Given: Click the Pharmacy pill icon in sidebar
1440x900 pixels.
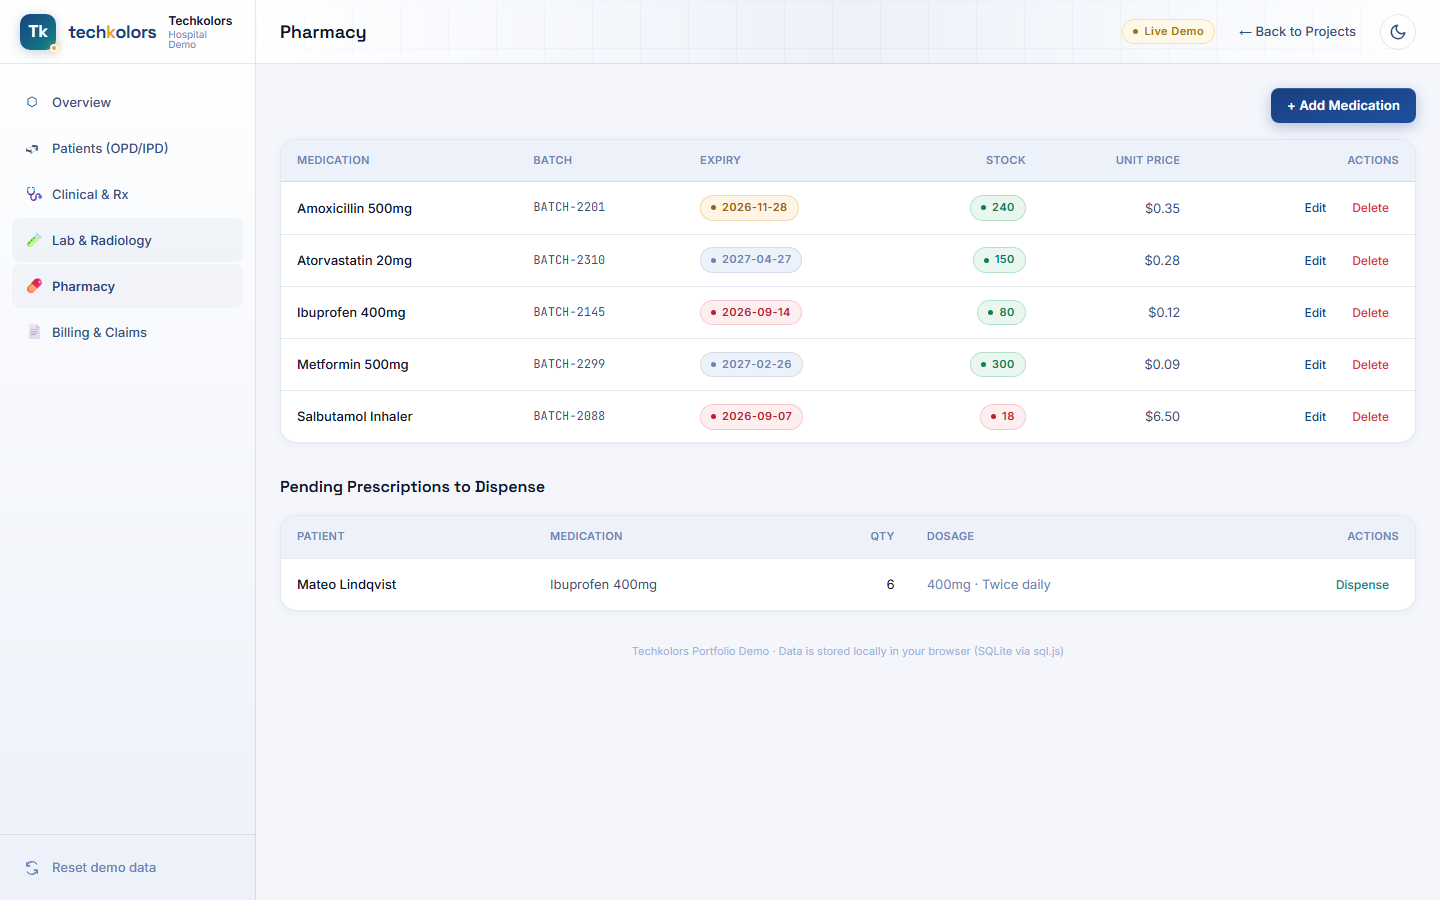Looking at the screenshot, I should click(x=33, y=286).
